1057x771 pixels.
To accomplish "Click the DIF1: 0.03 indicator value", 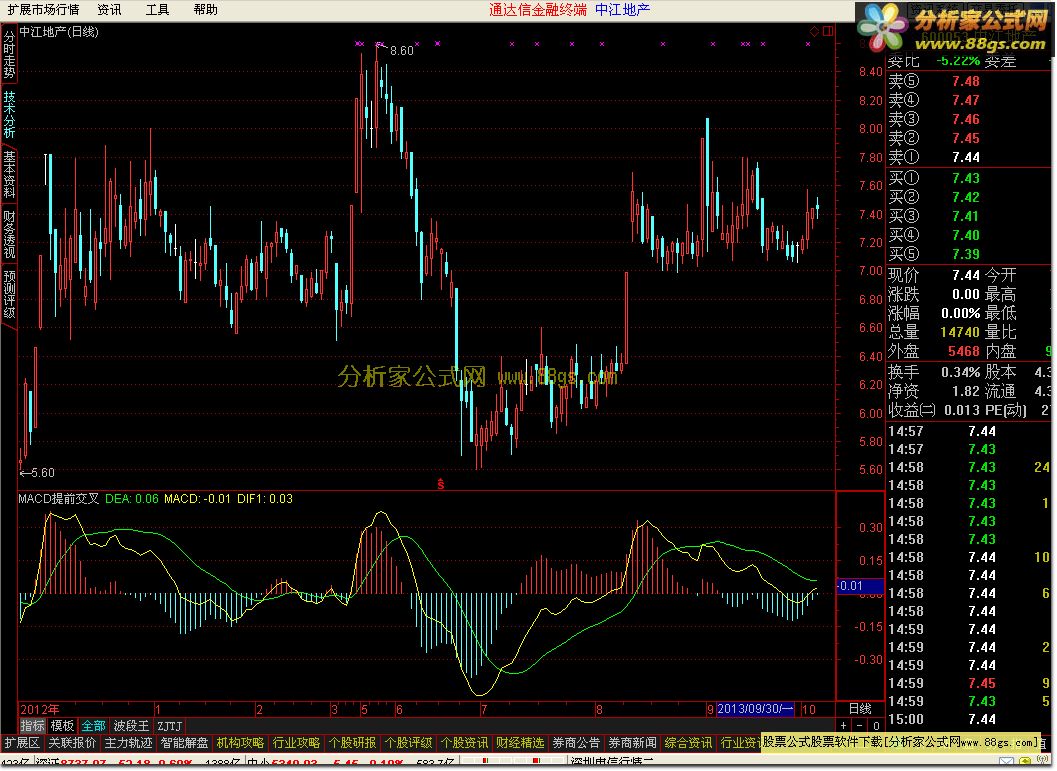I will click(265, 499).
